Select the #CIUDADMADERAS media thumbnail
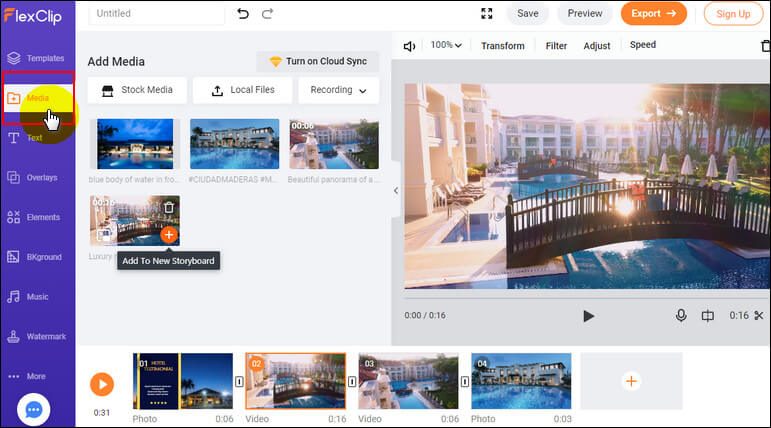 [x=235, y=144]
